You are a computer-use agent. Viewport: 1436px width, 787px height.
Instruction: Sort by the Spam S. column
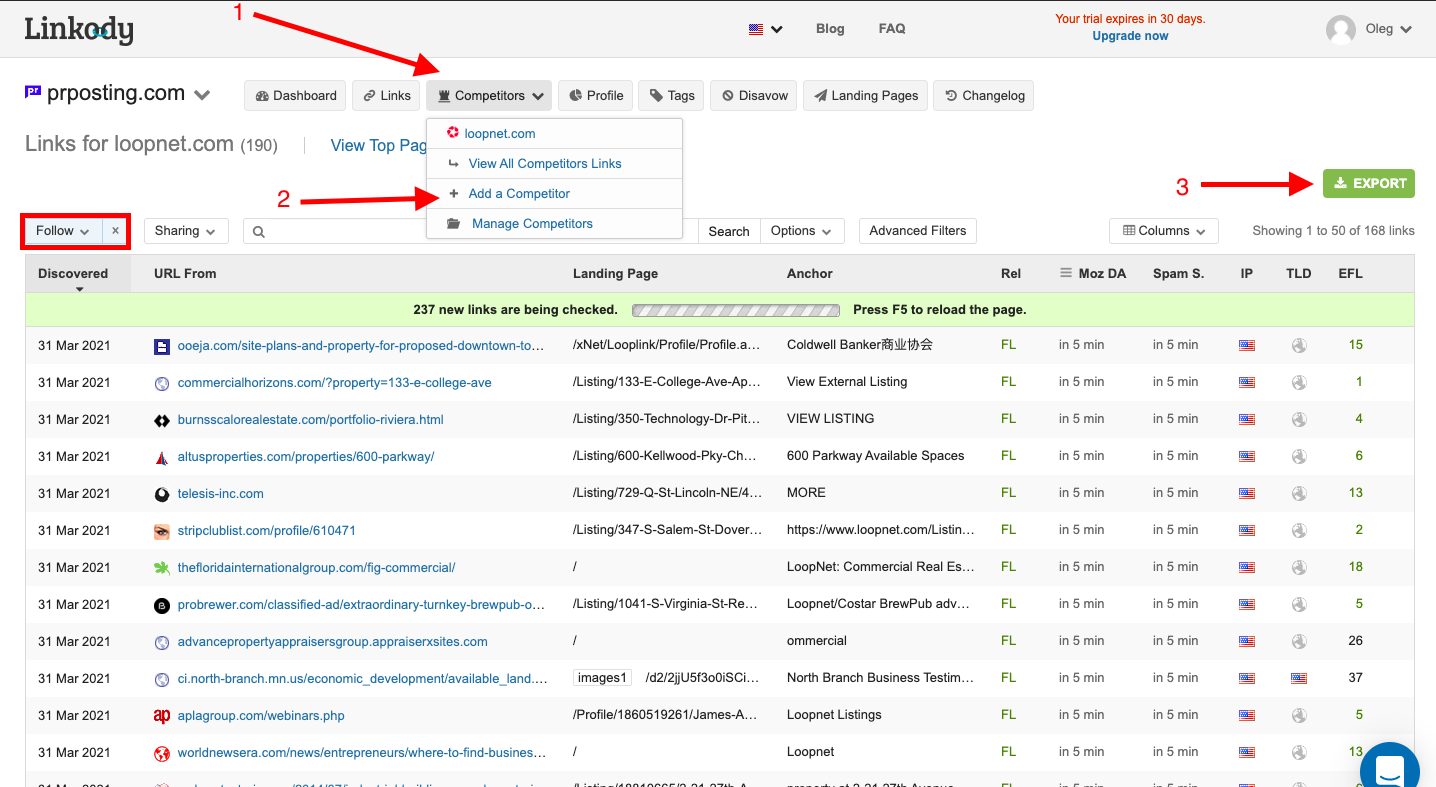tap(1178, 274)
